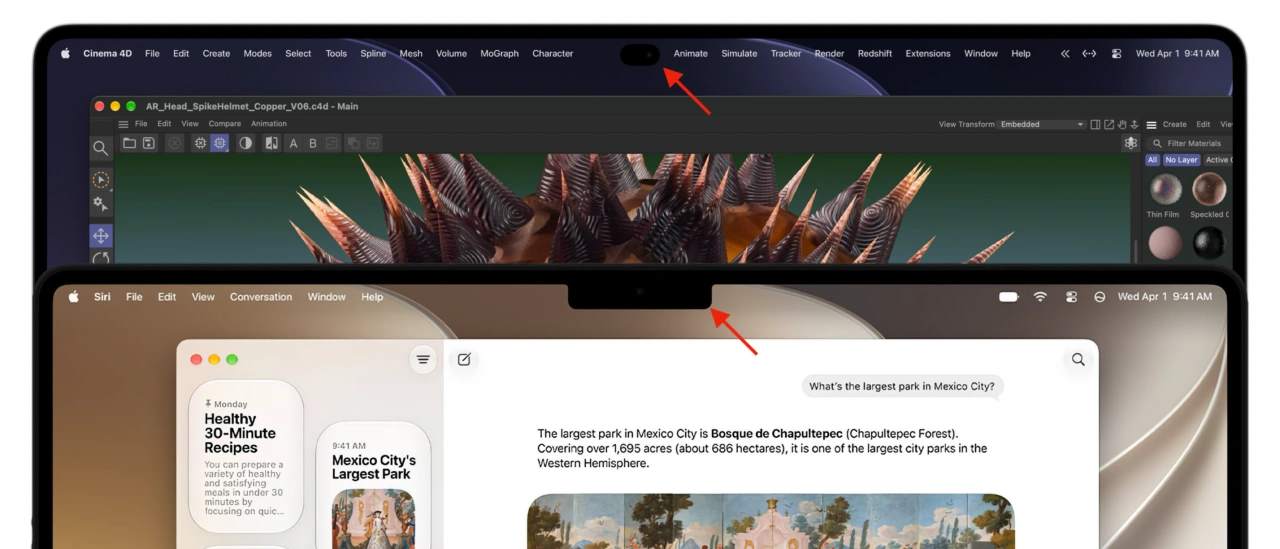Open the Extensions menu in Cinema 4D
The width and height of the screenshot is (1280, 549).
tap(928, 54)
